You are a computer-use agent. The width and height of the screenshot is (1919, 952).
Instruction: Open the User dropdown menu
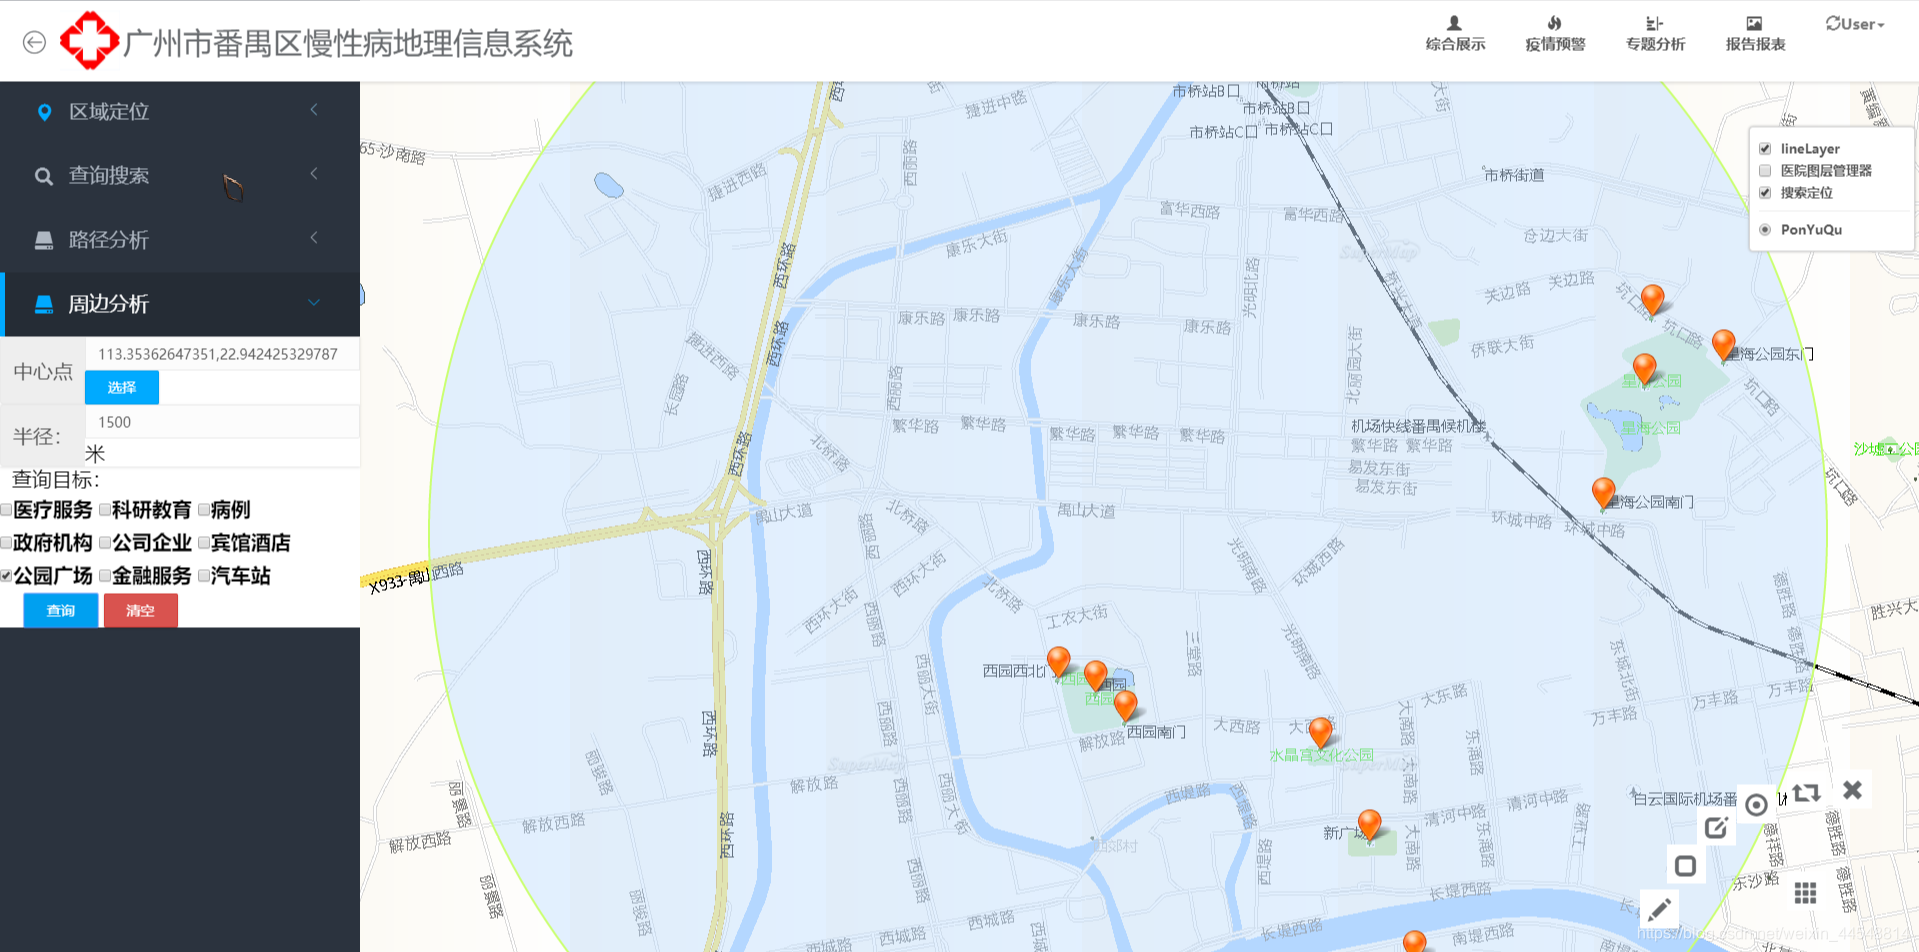coord(1855,24)
